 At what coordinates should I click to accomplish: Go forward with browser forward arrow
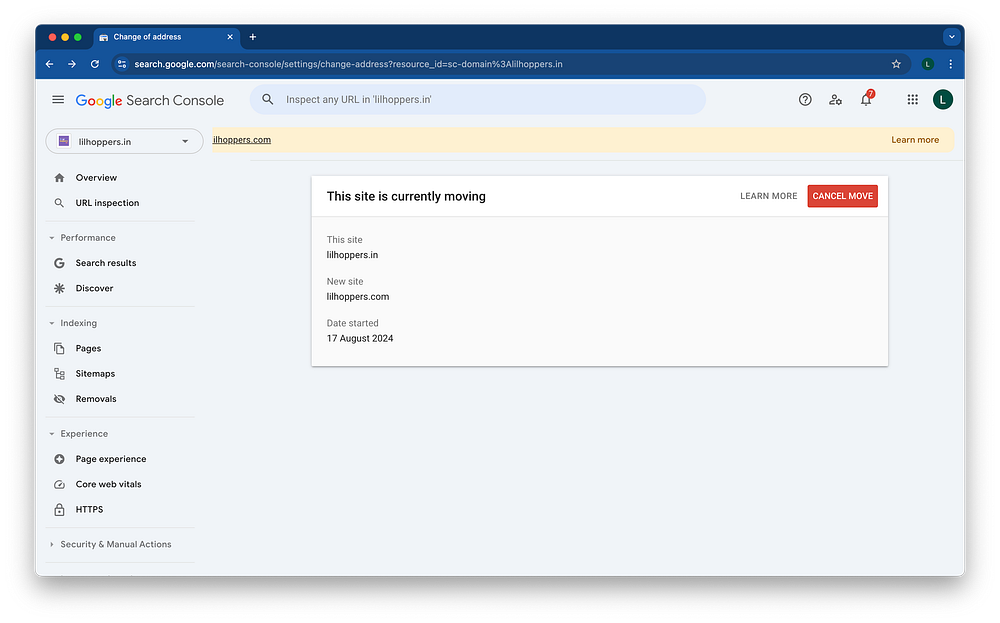tap(72, 64)
